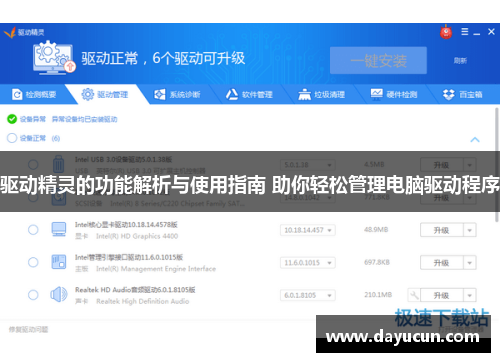The image size is (500, 362).
Task: Open the arrow beside 升级 for Intel USB 3.0
Action: tap(470, 165)
